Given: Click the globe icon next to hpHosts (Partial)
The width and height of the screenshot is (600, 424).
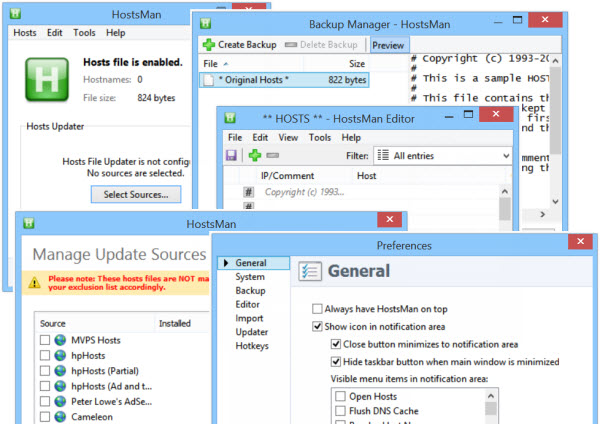Looking at the screenshot, I should click(60, 370).
